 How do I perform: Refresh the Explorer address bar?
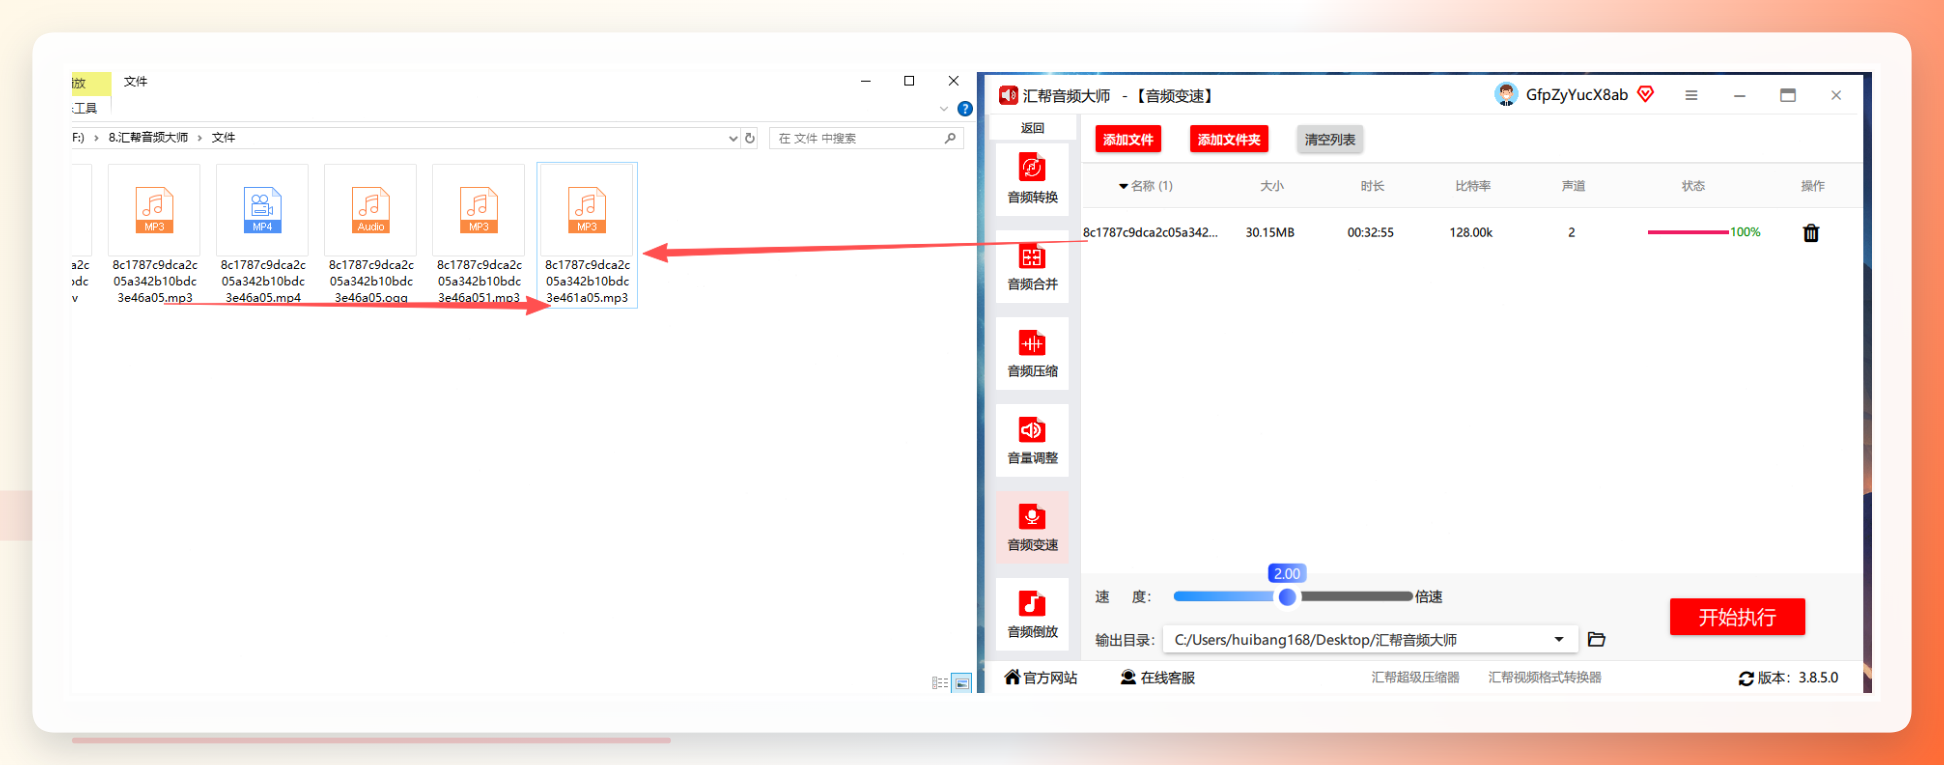click(750, 138)
